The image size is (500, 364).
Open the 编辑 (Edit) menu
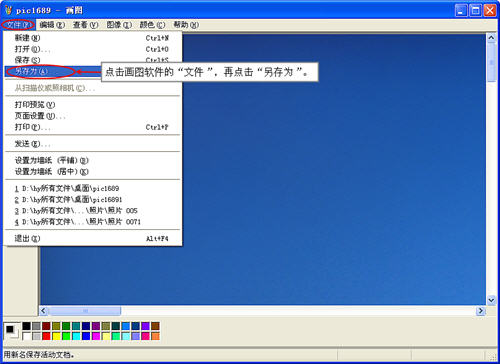pyautogui.click(x=52, y=25)
